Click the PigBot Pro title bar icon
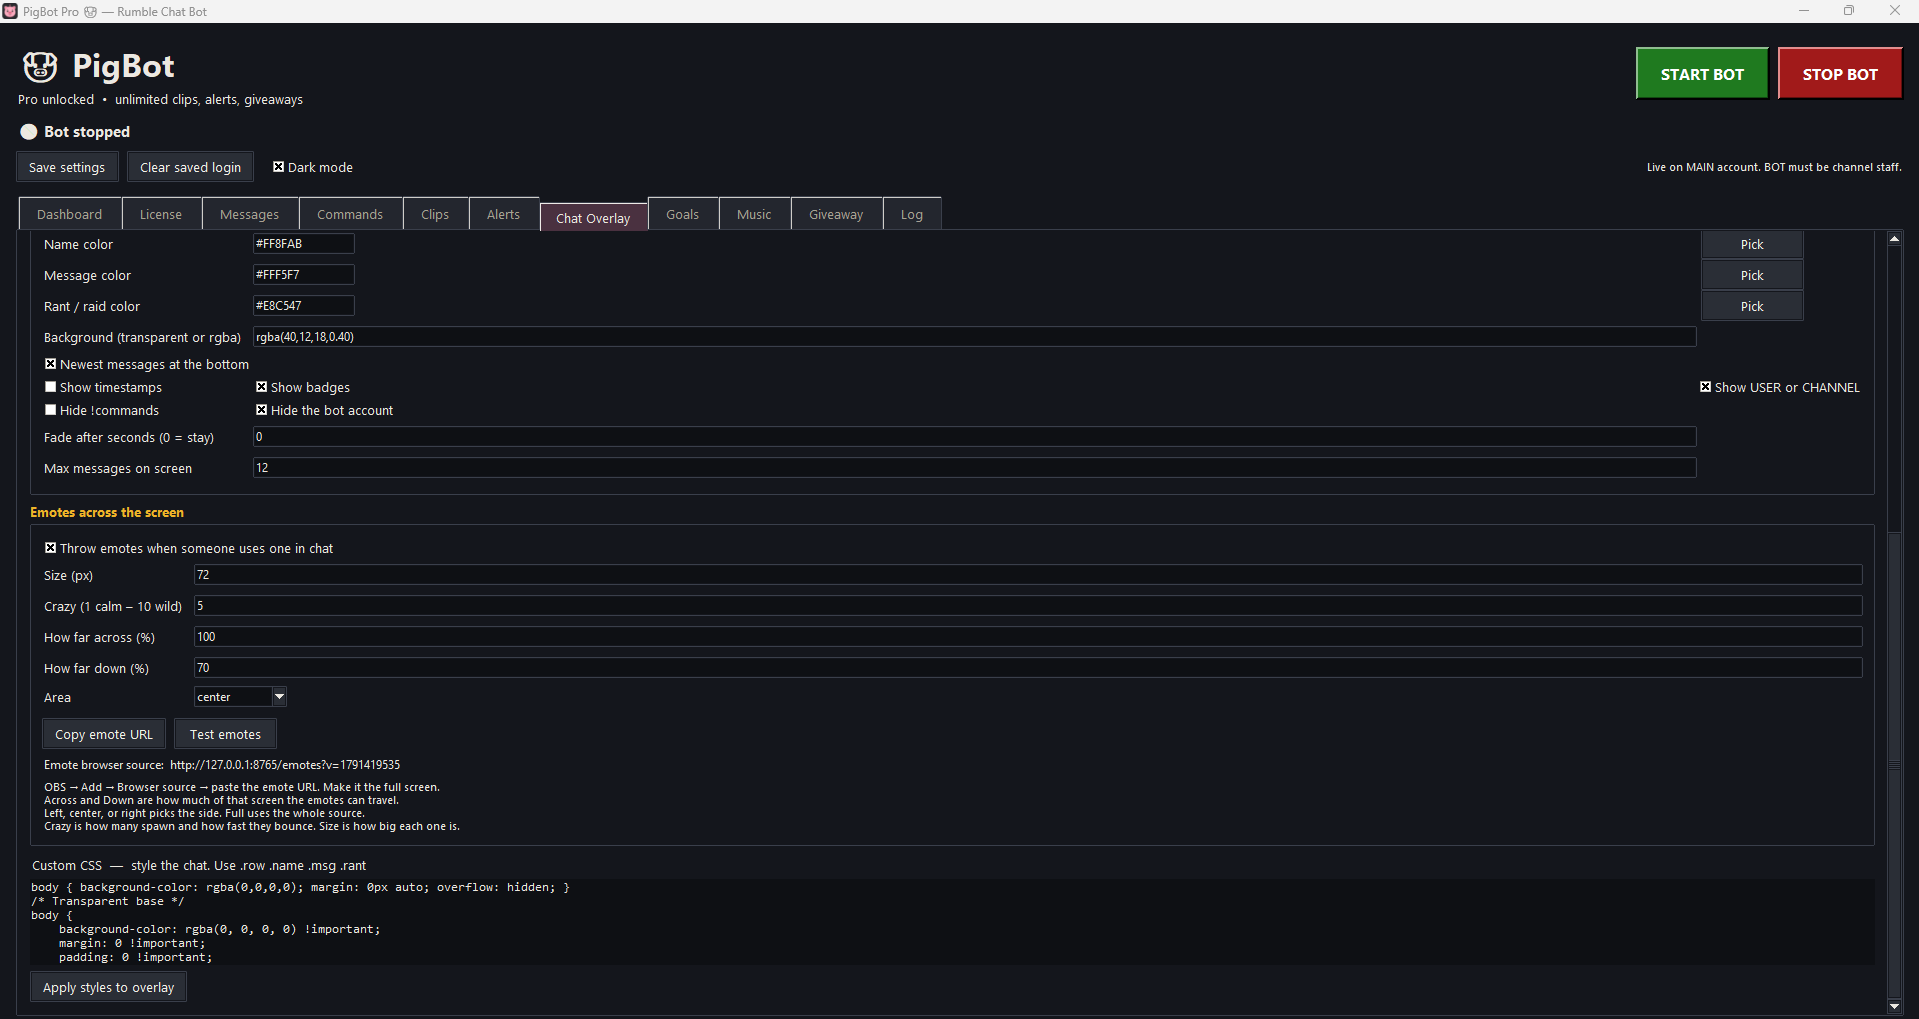 coord(10,11)
